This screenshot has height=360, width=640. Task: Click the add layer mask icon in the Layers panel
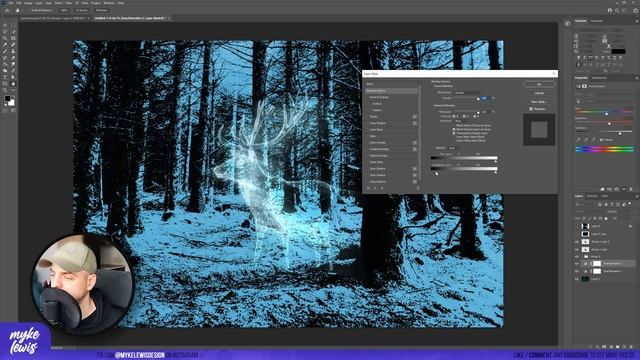click(x=604, y=347)
